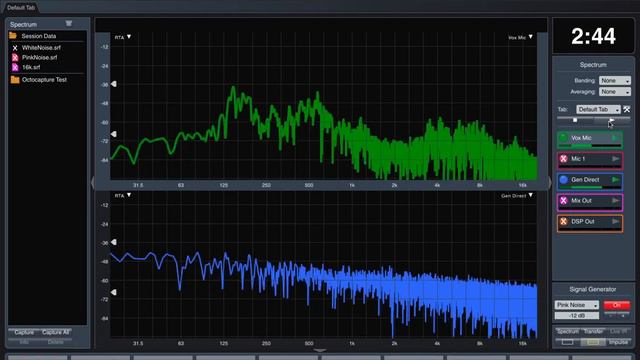Open the Vox Mic source dropdown on upper plot

click(x=520, y=37)
